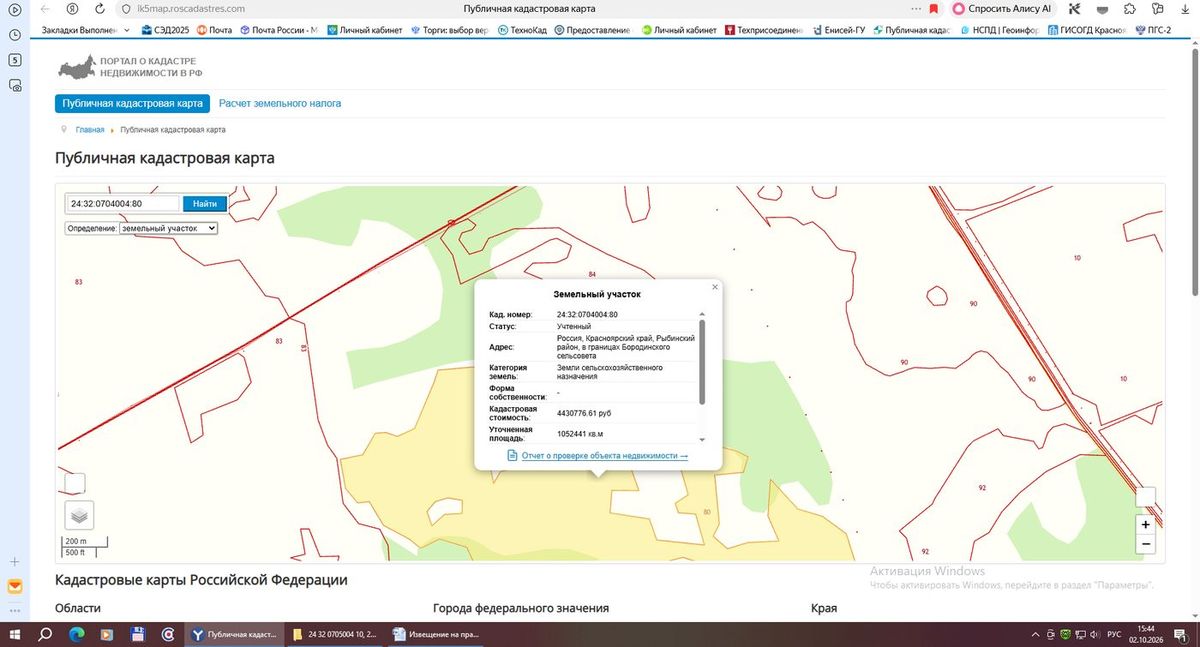
Task: Click the red bookmark icon in address bar
Action: pyautogui.click(x=934, y=8)
